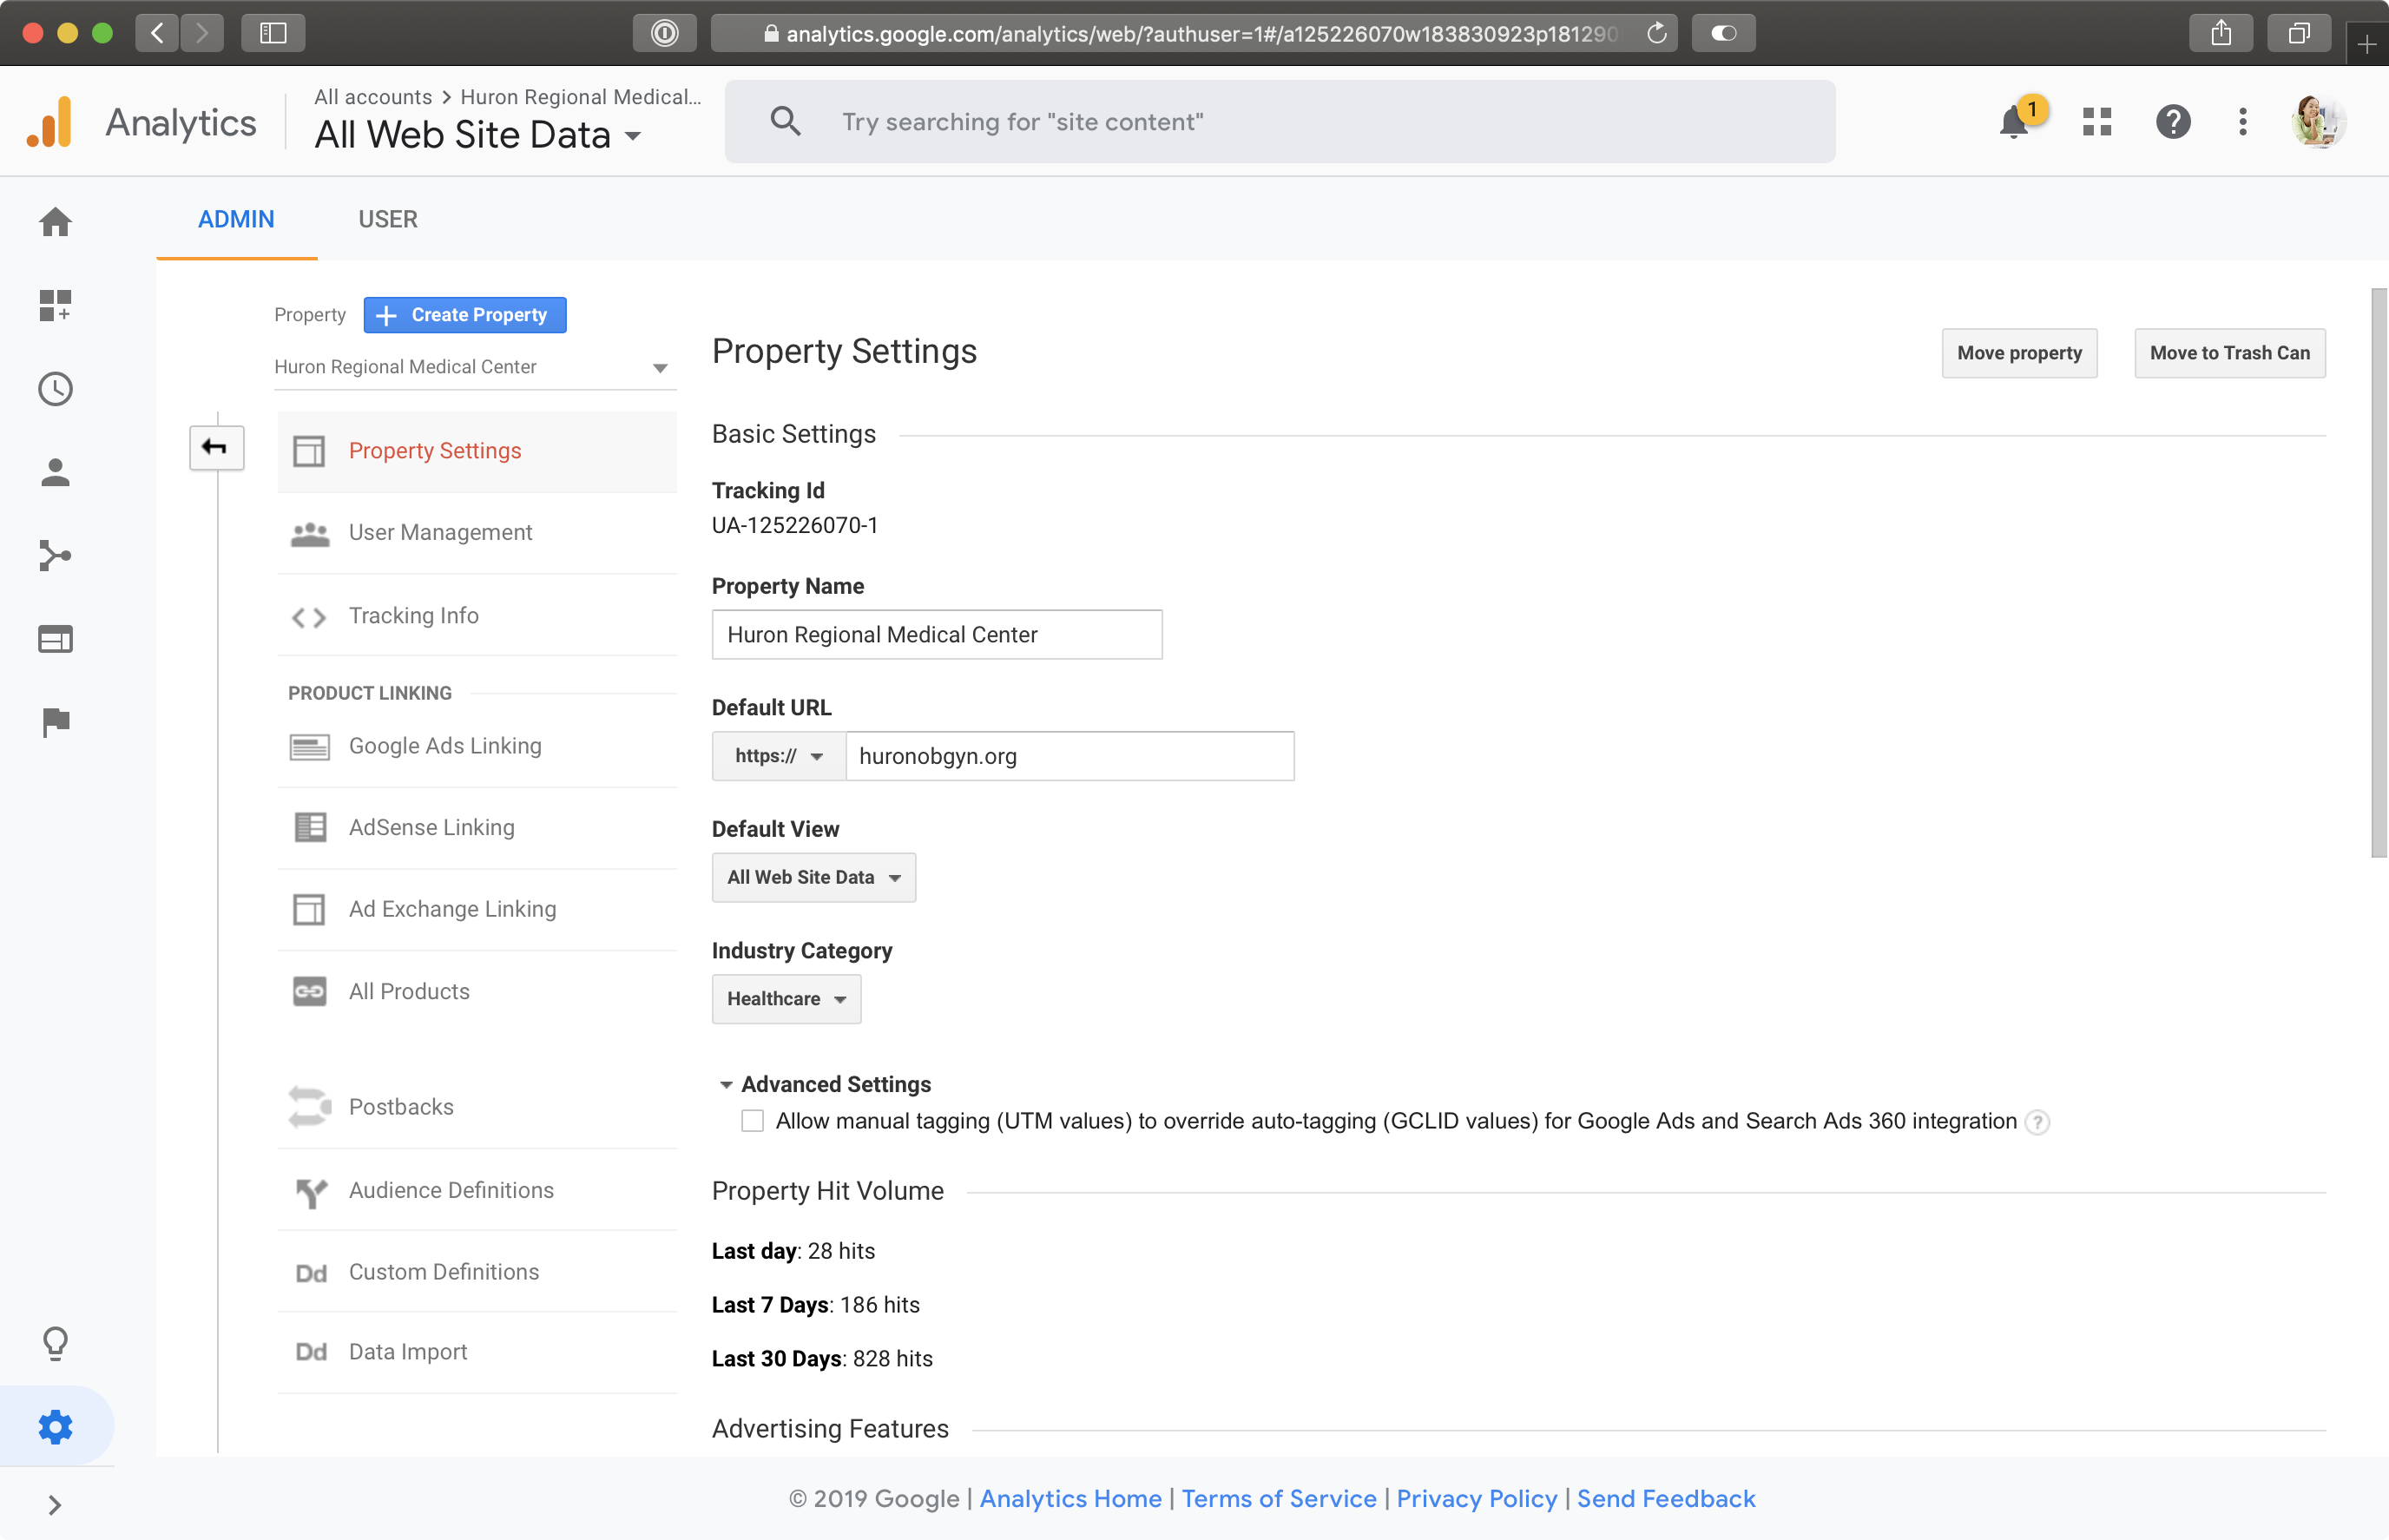Open Customization dashboards icon in sidebar

[x=55, y=305]
